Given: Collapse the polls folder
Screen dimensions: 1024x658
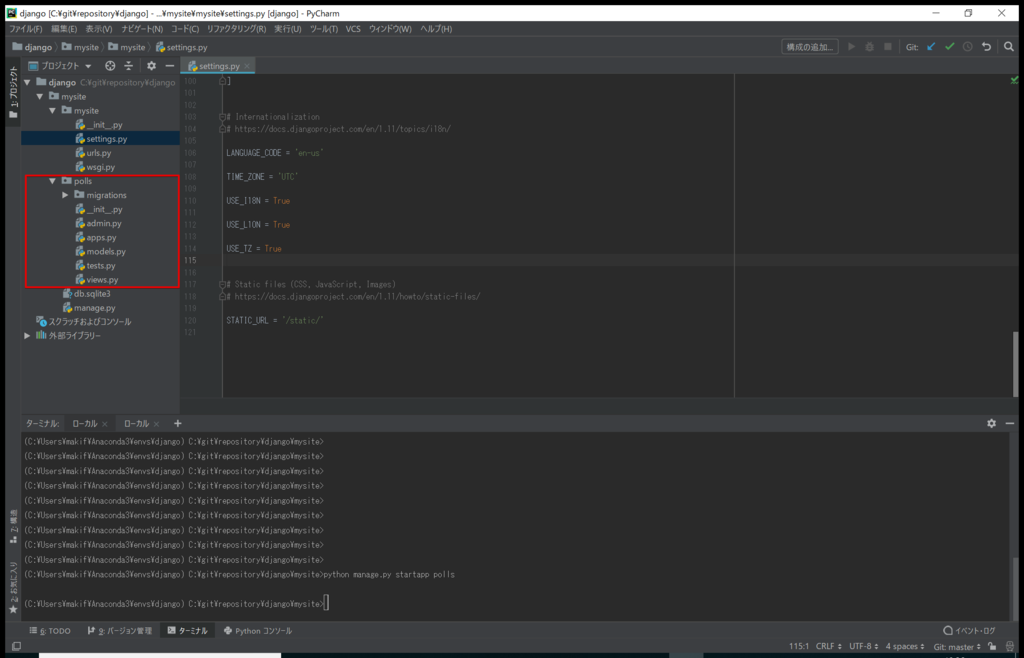Looking at the screenshot, I should (x=52, y=181).
